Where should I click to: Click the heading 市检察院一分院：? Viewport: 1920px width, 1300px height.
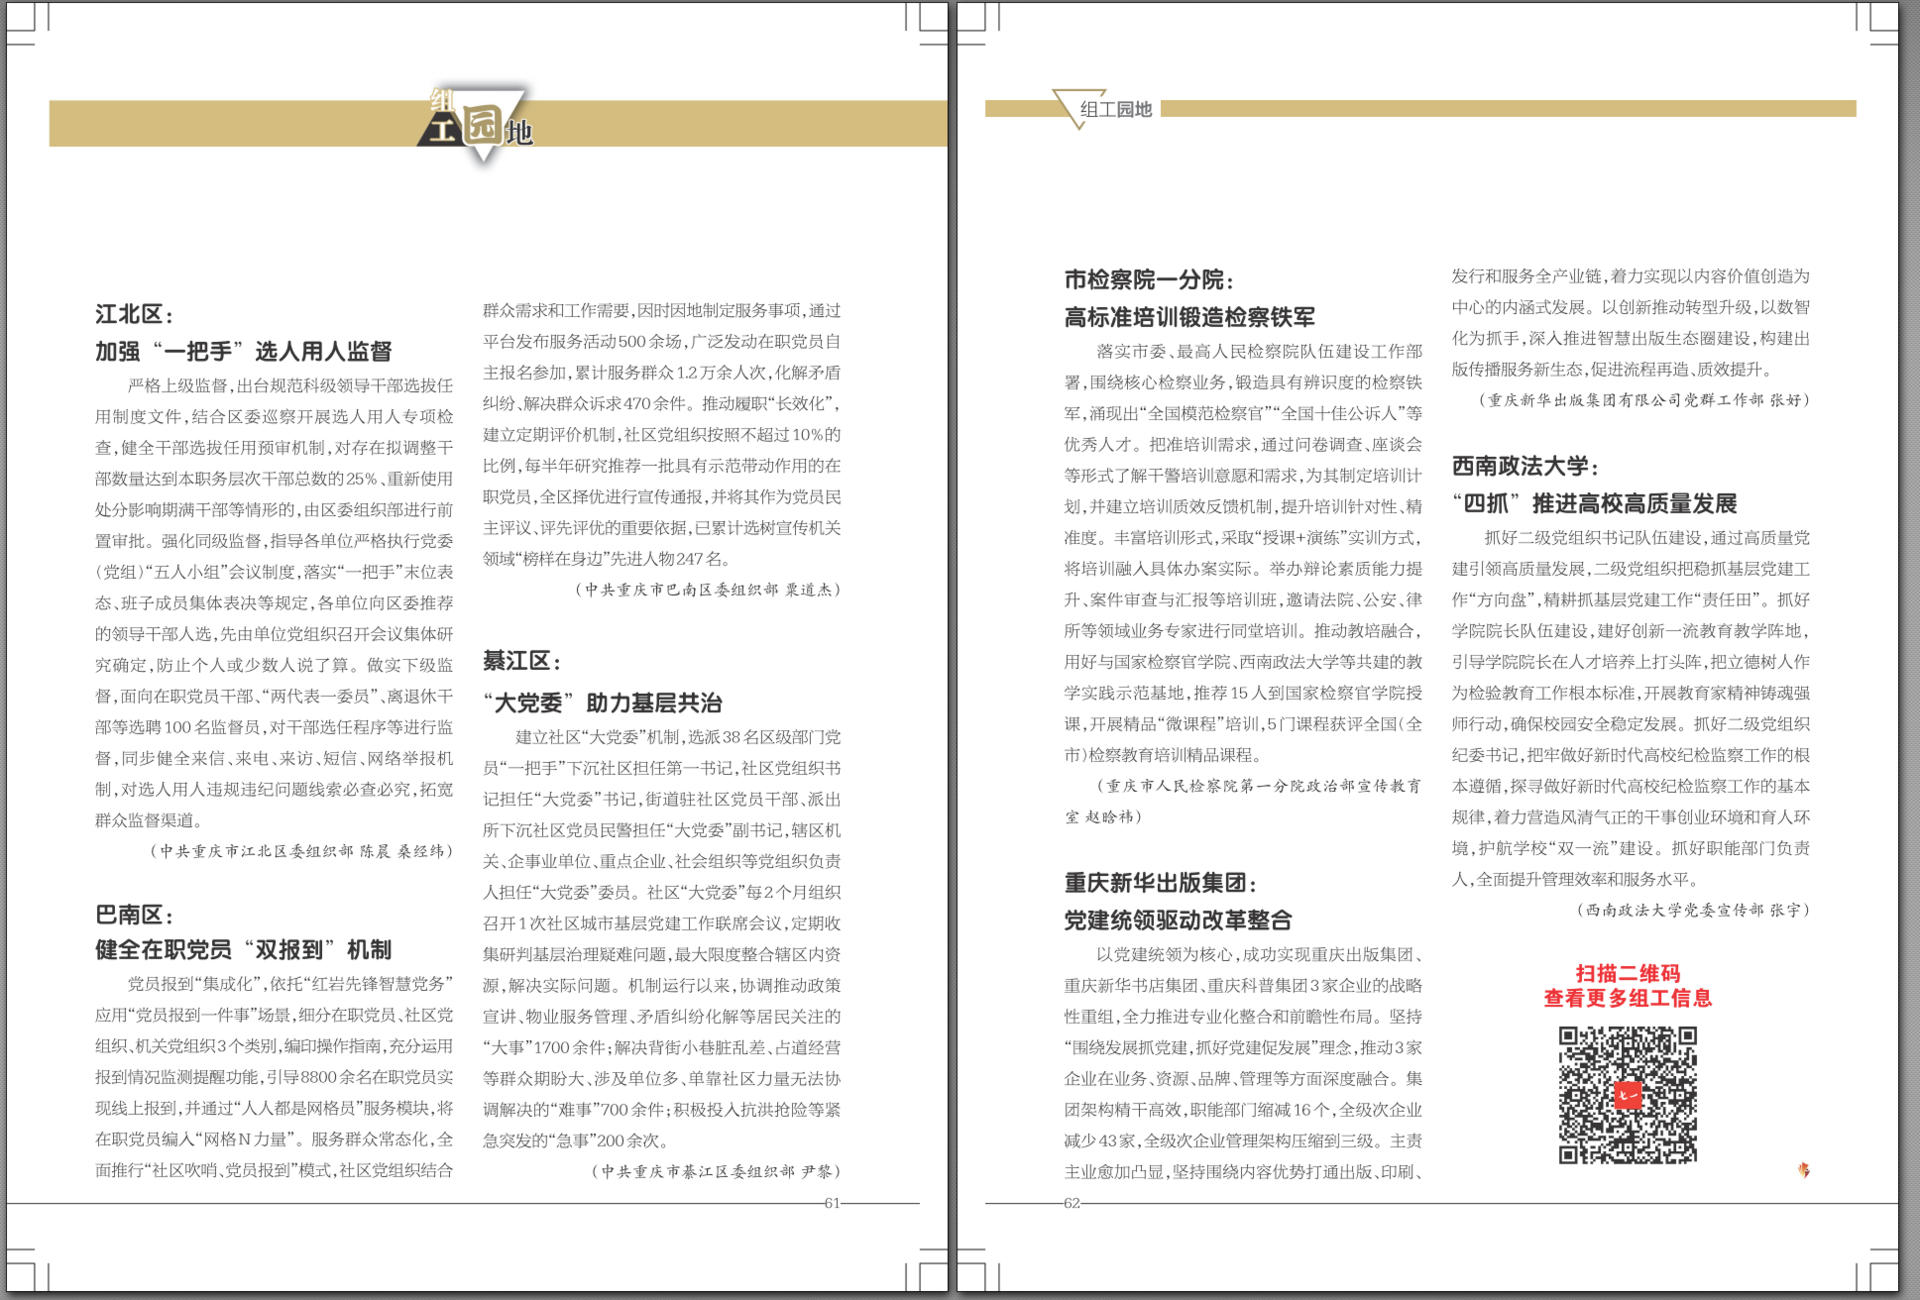tap(1149, 279)
